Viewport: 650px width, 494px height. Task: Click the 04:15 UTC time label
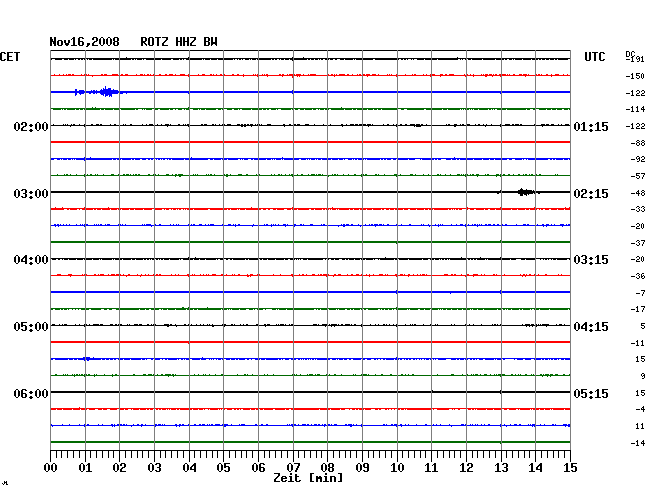(x=591, y=327)
